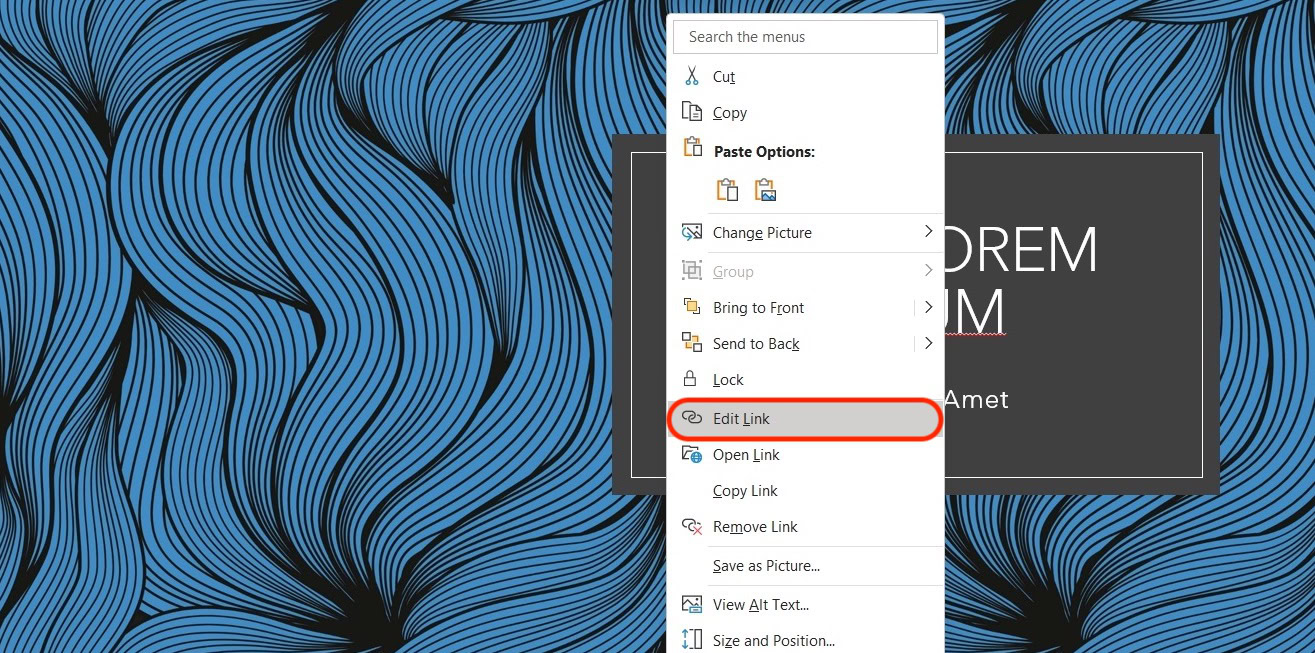
Task: Click the Change Picture icon
Action: coord(691,232)
